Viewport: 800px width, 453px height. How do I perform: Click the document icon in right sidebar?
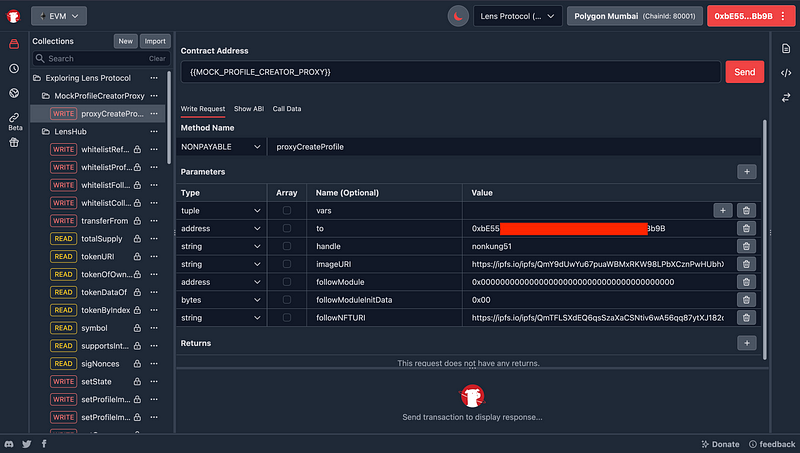click(786, 48)
